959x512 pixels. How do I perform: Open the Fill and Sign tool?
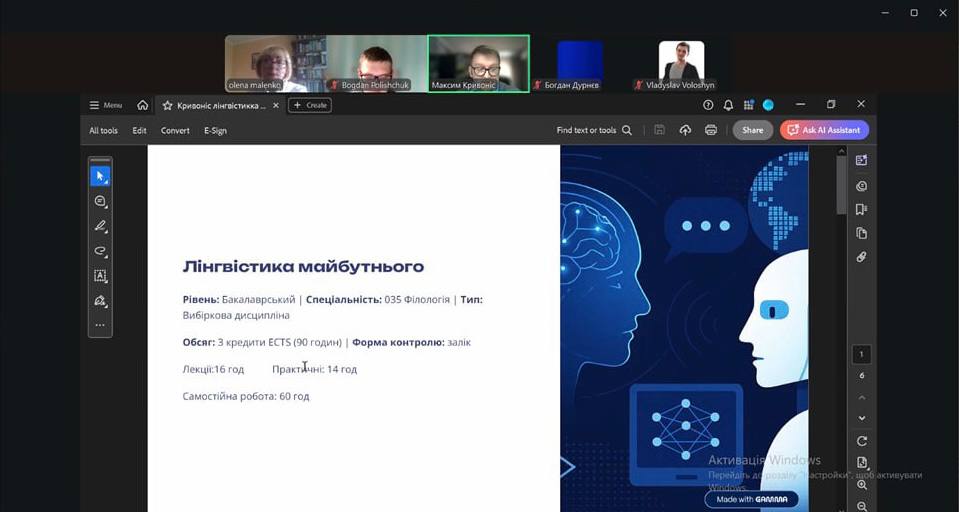(100, 300)
